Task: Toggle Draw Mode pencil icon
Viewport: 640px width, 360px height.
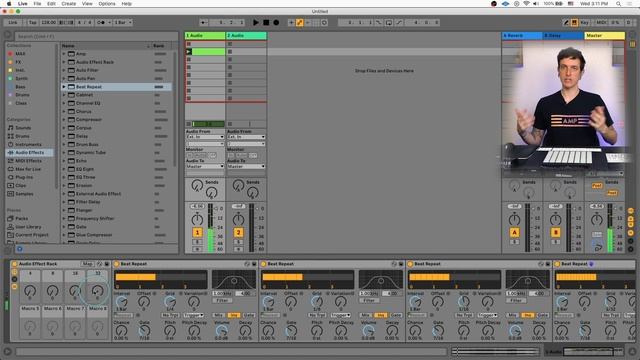Action: click(x=566, y=22)
